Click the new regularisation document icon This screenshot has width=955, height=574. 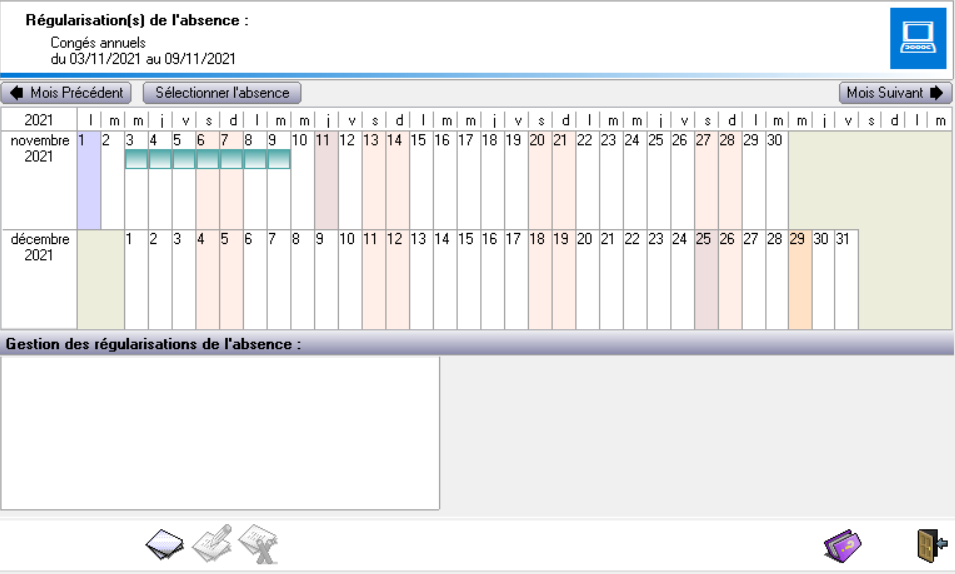point(165,543)
